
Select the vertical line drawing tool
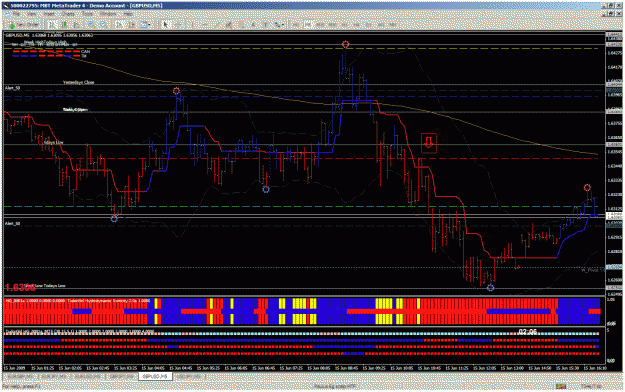pos(192,25)
